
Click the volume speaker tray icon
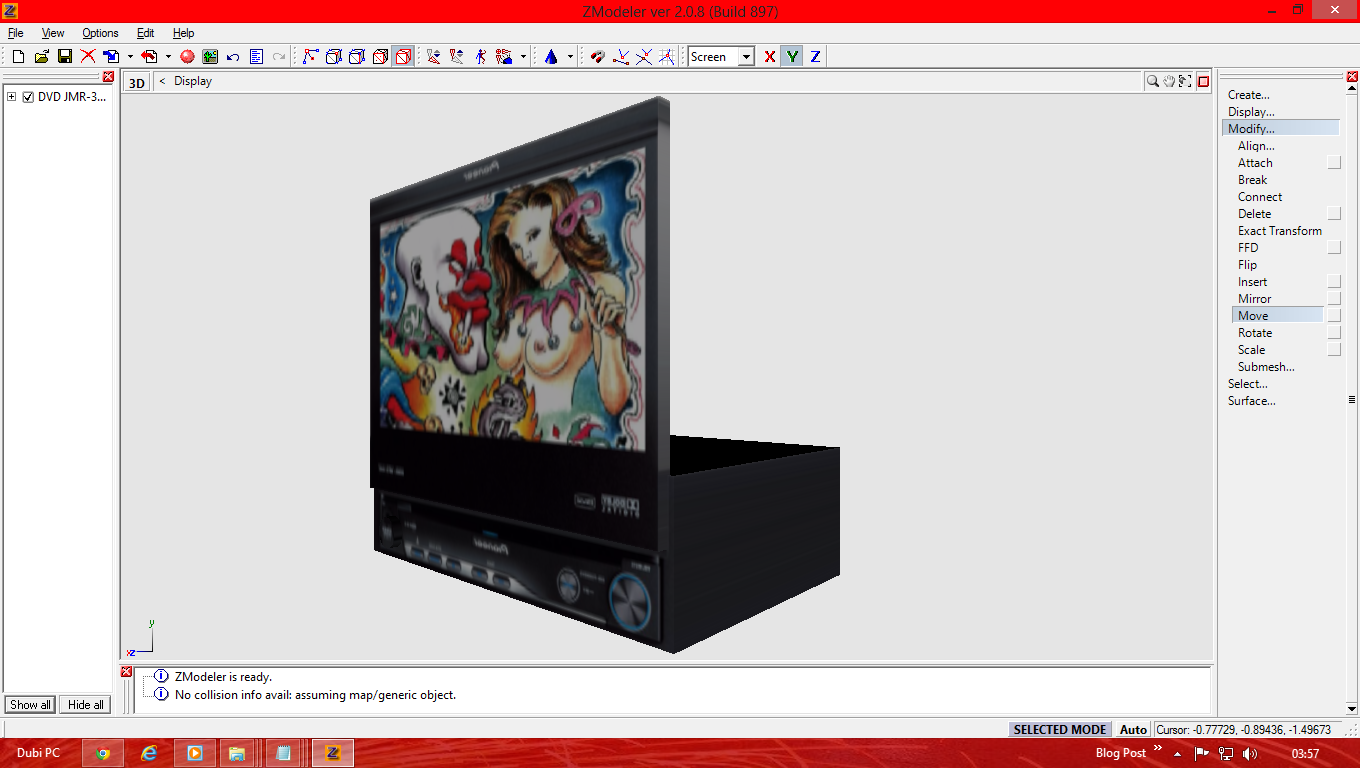point(1250,753)
